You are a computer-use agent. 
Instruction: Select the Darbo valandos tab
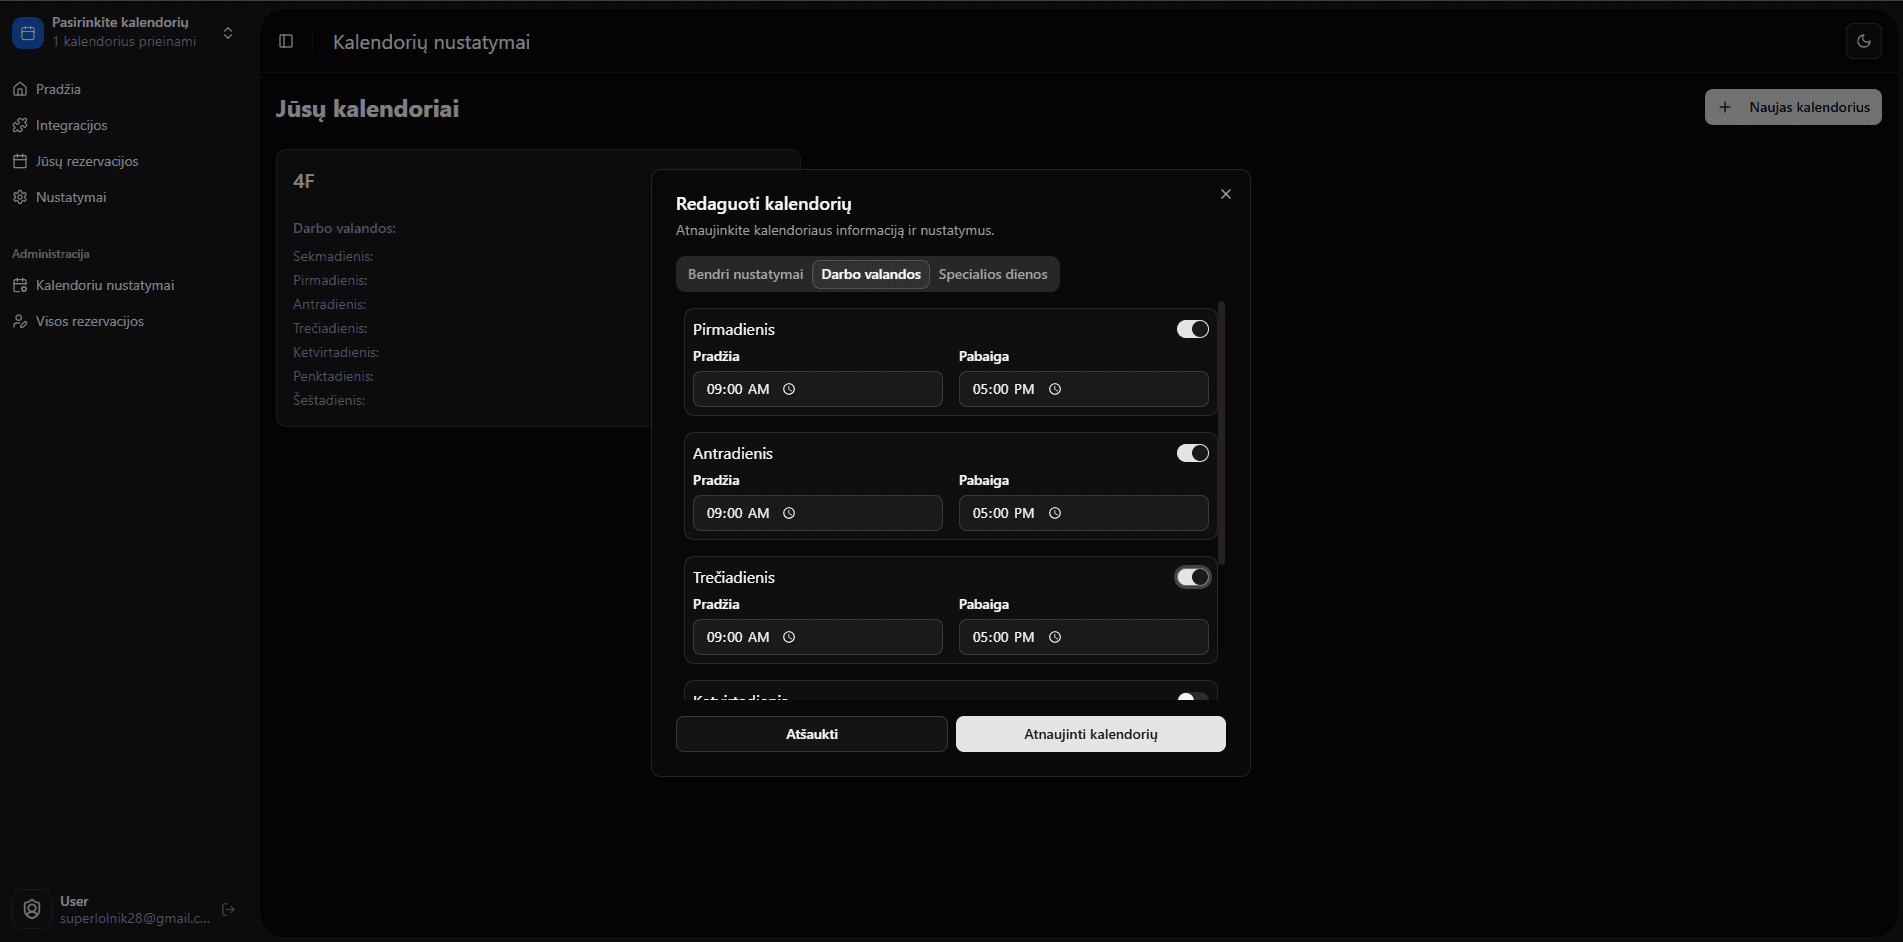tap(871, 274)
